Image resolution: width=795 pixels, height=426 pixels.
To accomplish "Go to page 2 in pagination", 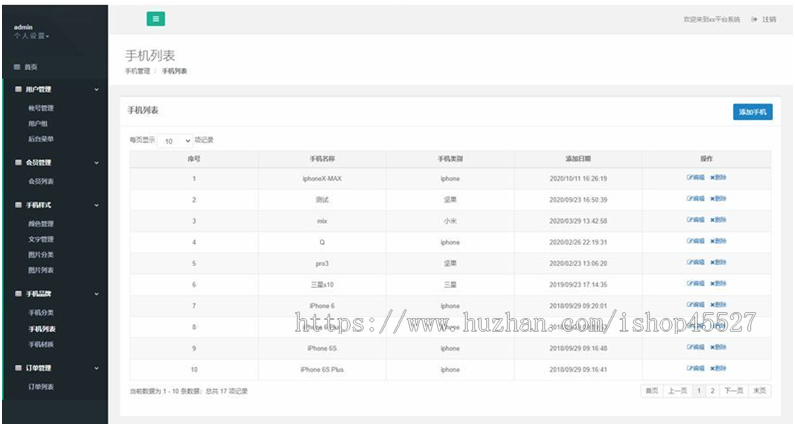I will [712, 390].
